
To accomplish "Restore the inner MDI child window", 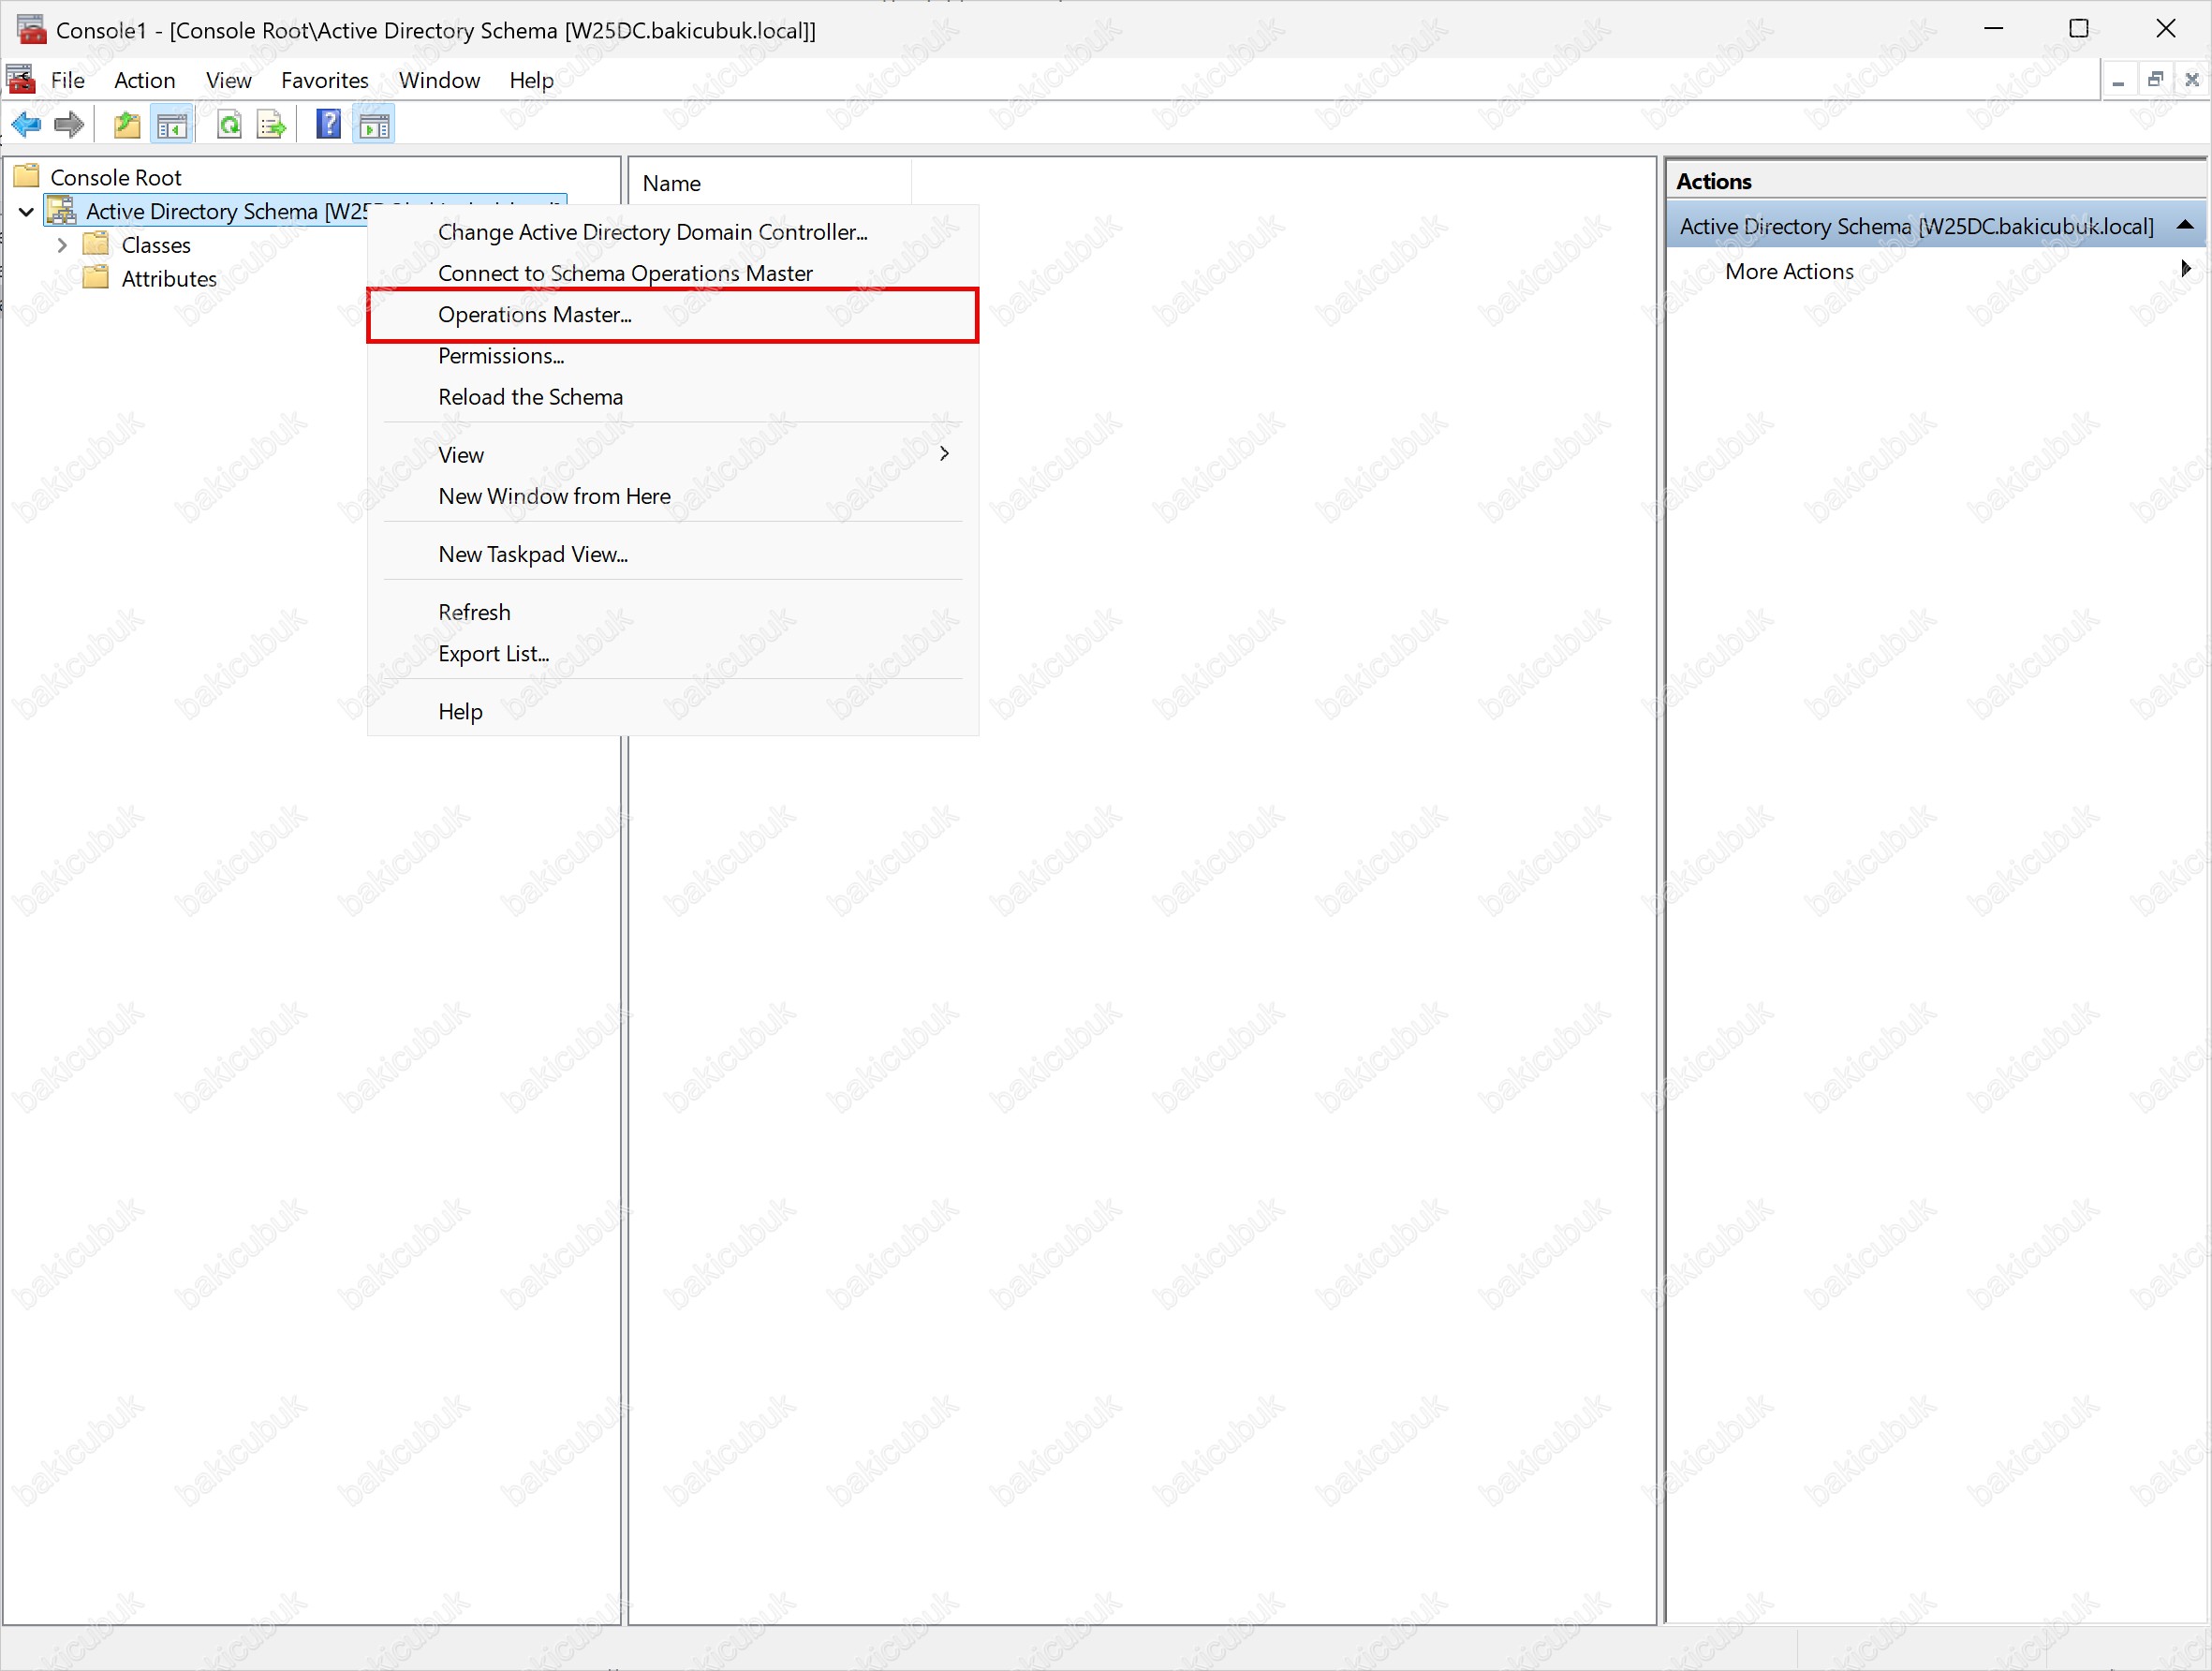I will (2155, 80).
